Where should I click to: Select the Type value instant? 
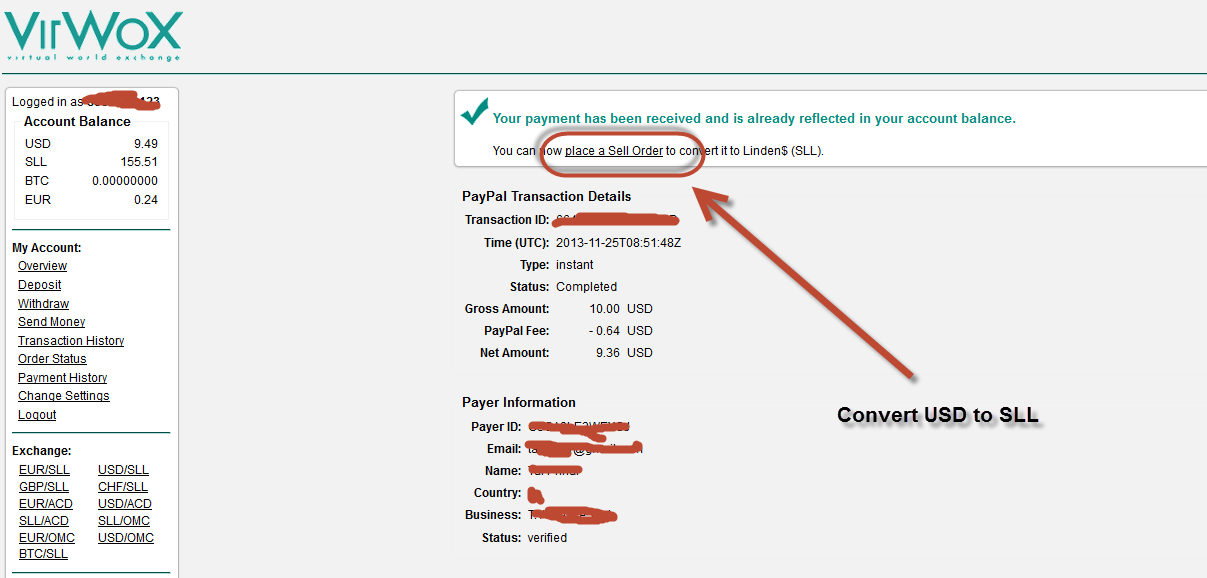[x=575, y=265]
